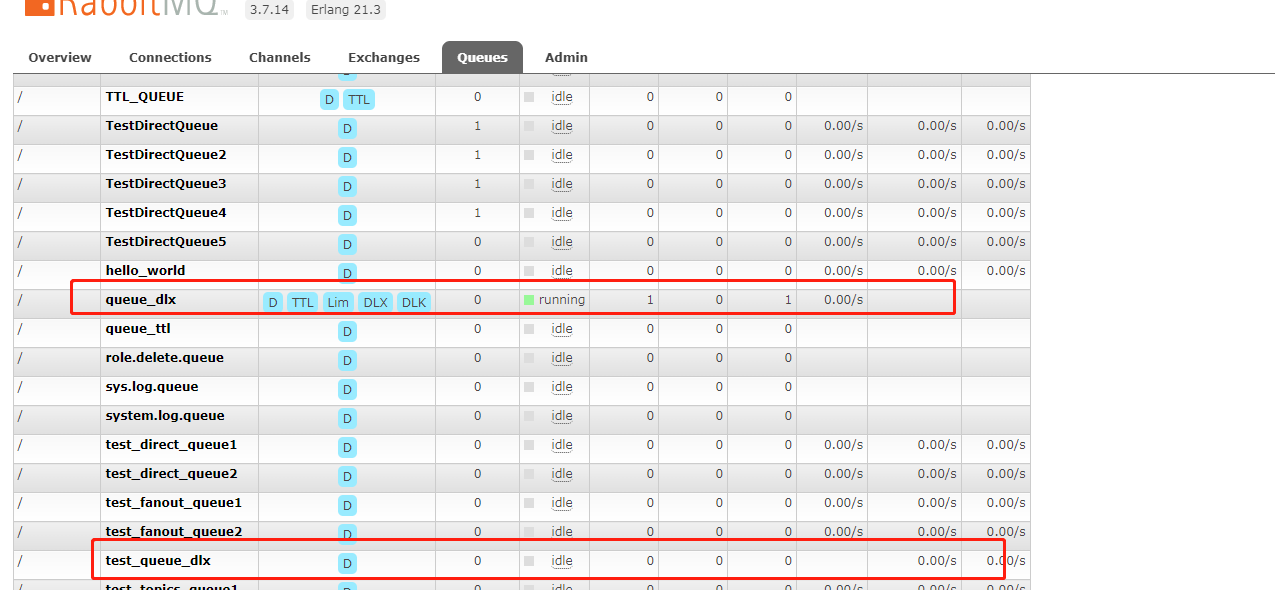Click the D badge on test_queue_dlx row
This screenshot has height=590, width=1275.
point(347,564)
